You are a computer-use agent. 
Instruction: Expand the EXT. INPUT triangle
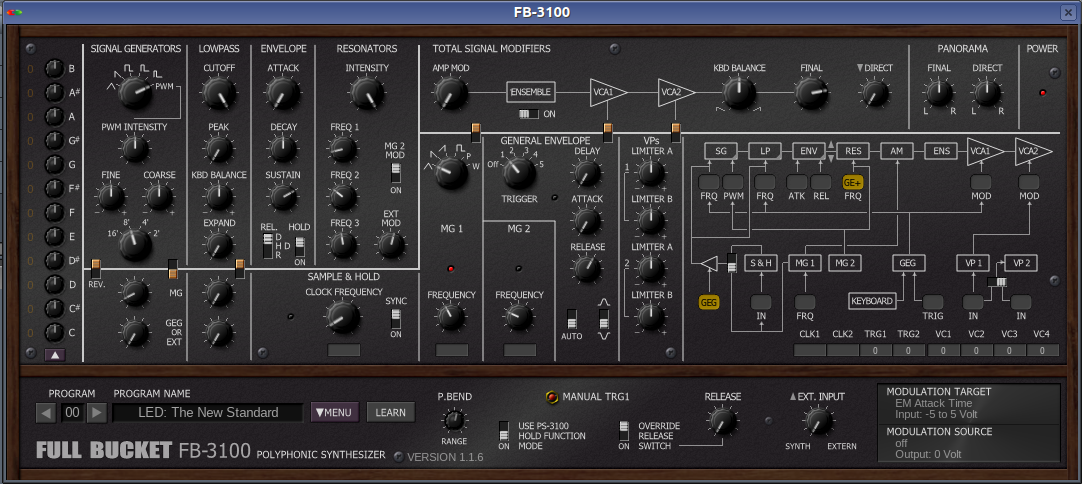[794, 396]
